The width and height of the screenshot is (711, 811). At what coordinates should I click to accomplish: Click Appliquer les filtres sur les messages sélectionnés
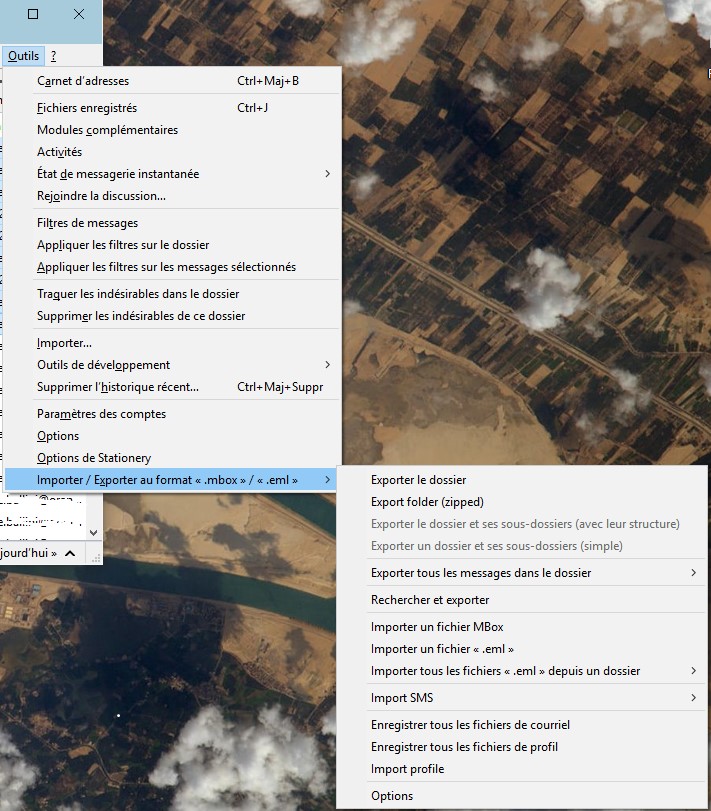tap(173, 267)
